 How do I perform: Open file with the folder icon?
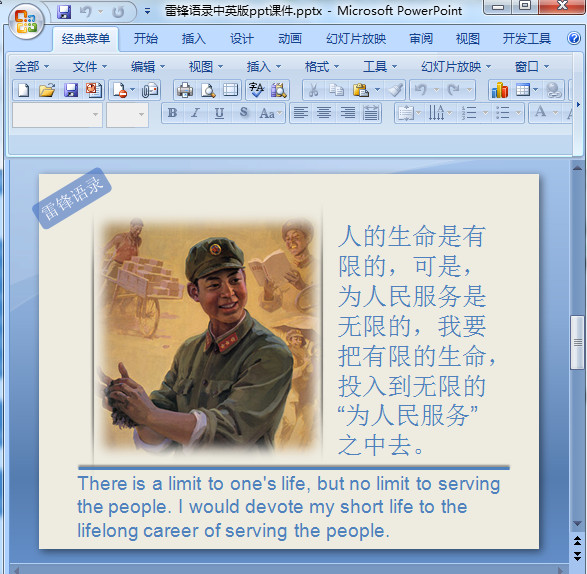click(47, 90)
